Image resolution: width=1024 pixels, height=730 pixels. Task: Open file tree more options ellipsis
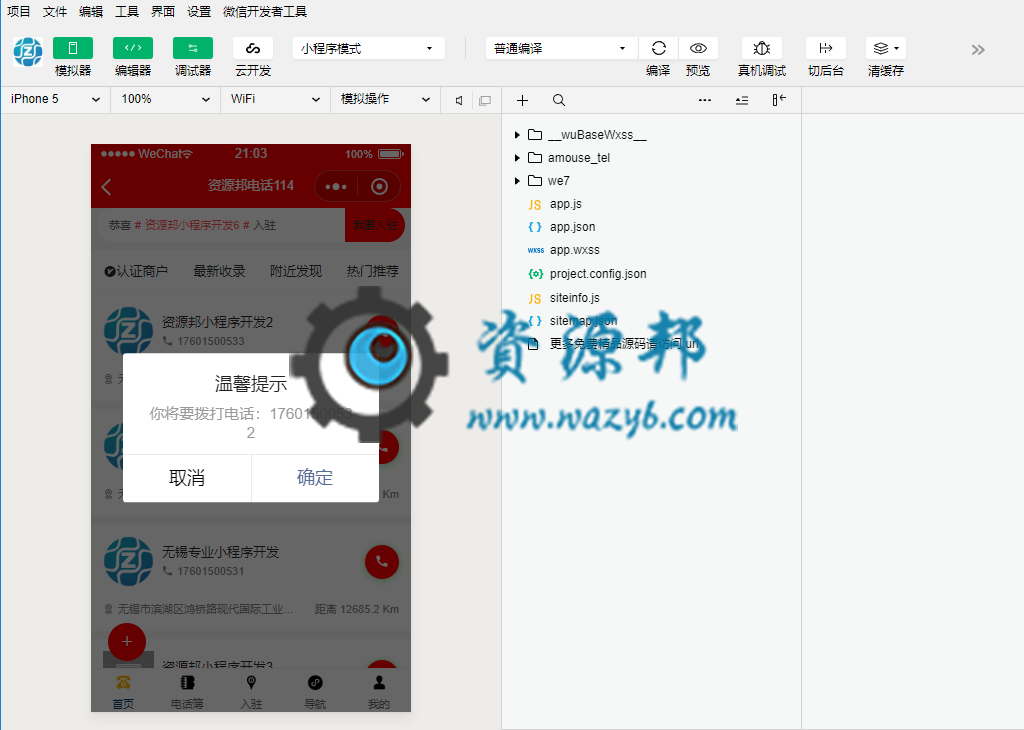(x=705, y=100)
